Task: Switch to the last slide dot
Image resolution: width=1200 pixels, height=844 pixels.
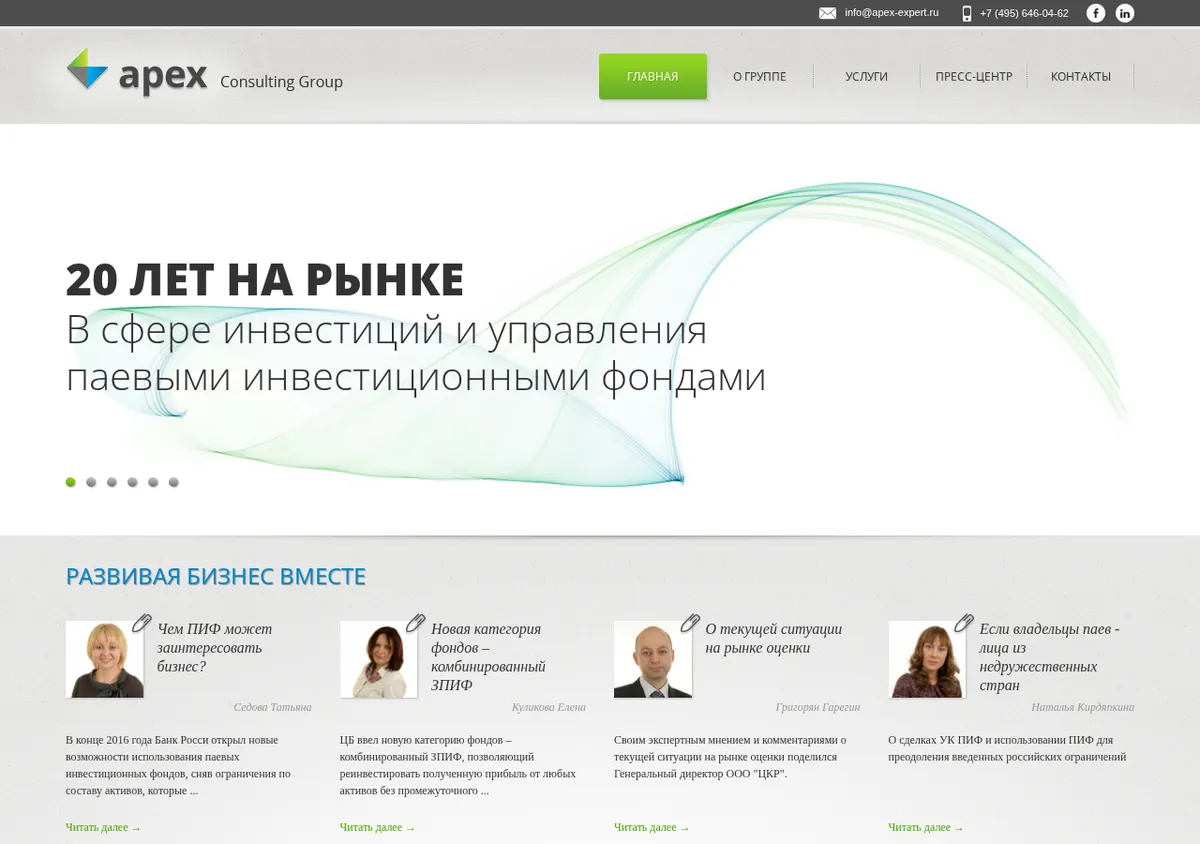Action: point(174,482)
